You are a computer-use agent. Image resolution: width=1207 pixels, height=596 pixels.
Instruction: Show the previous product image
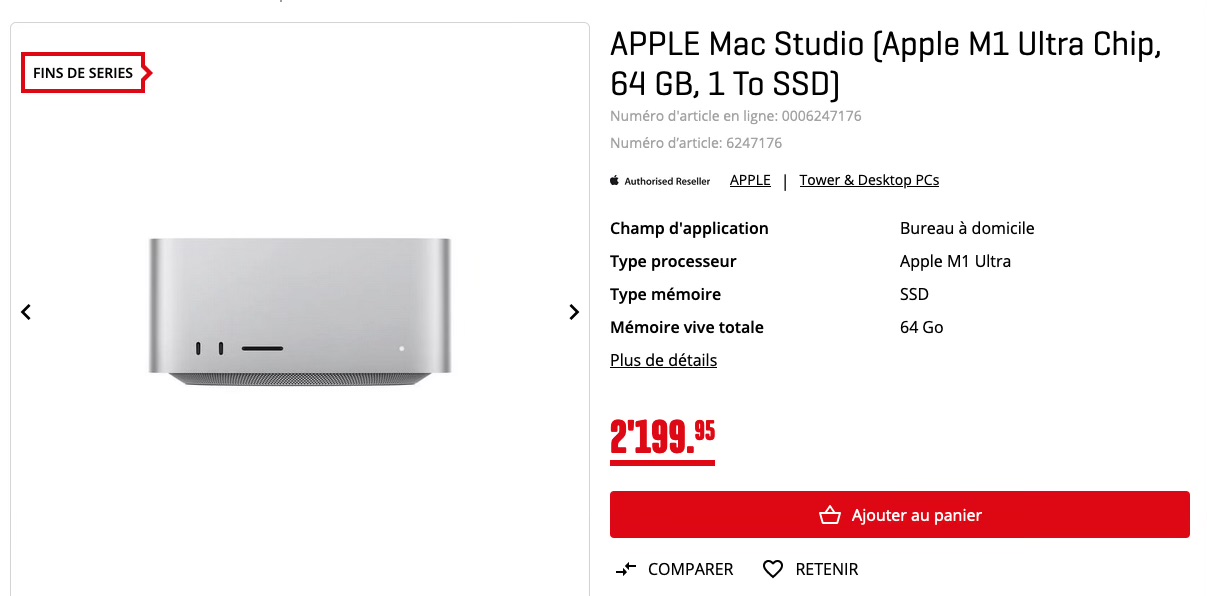[26, 312]
